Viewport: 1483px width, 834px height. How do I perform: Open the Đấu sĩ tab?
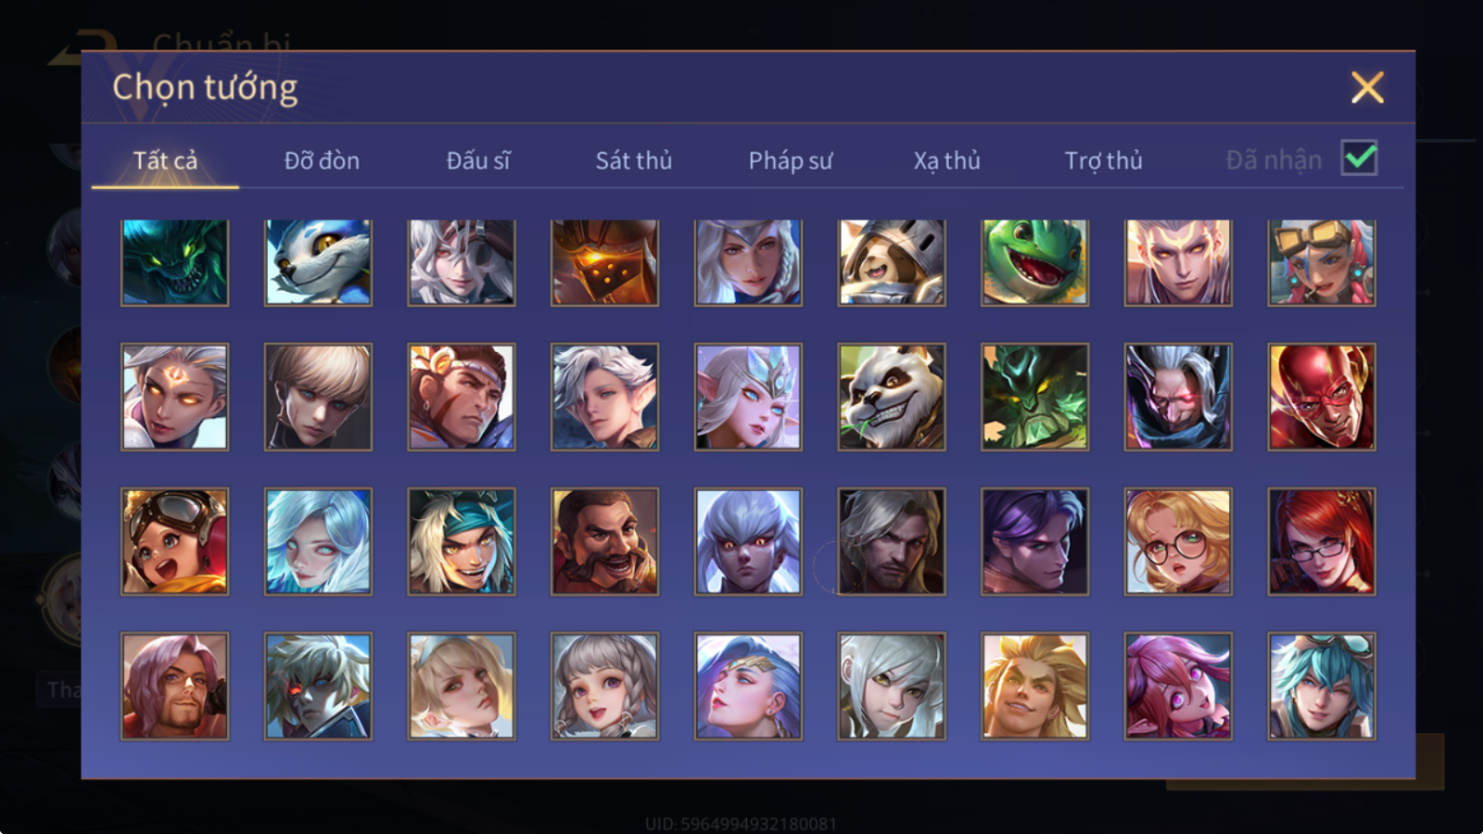[x=478, y=160]
